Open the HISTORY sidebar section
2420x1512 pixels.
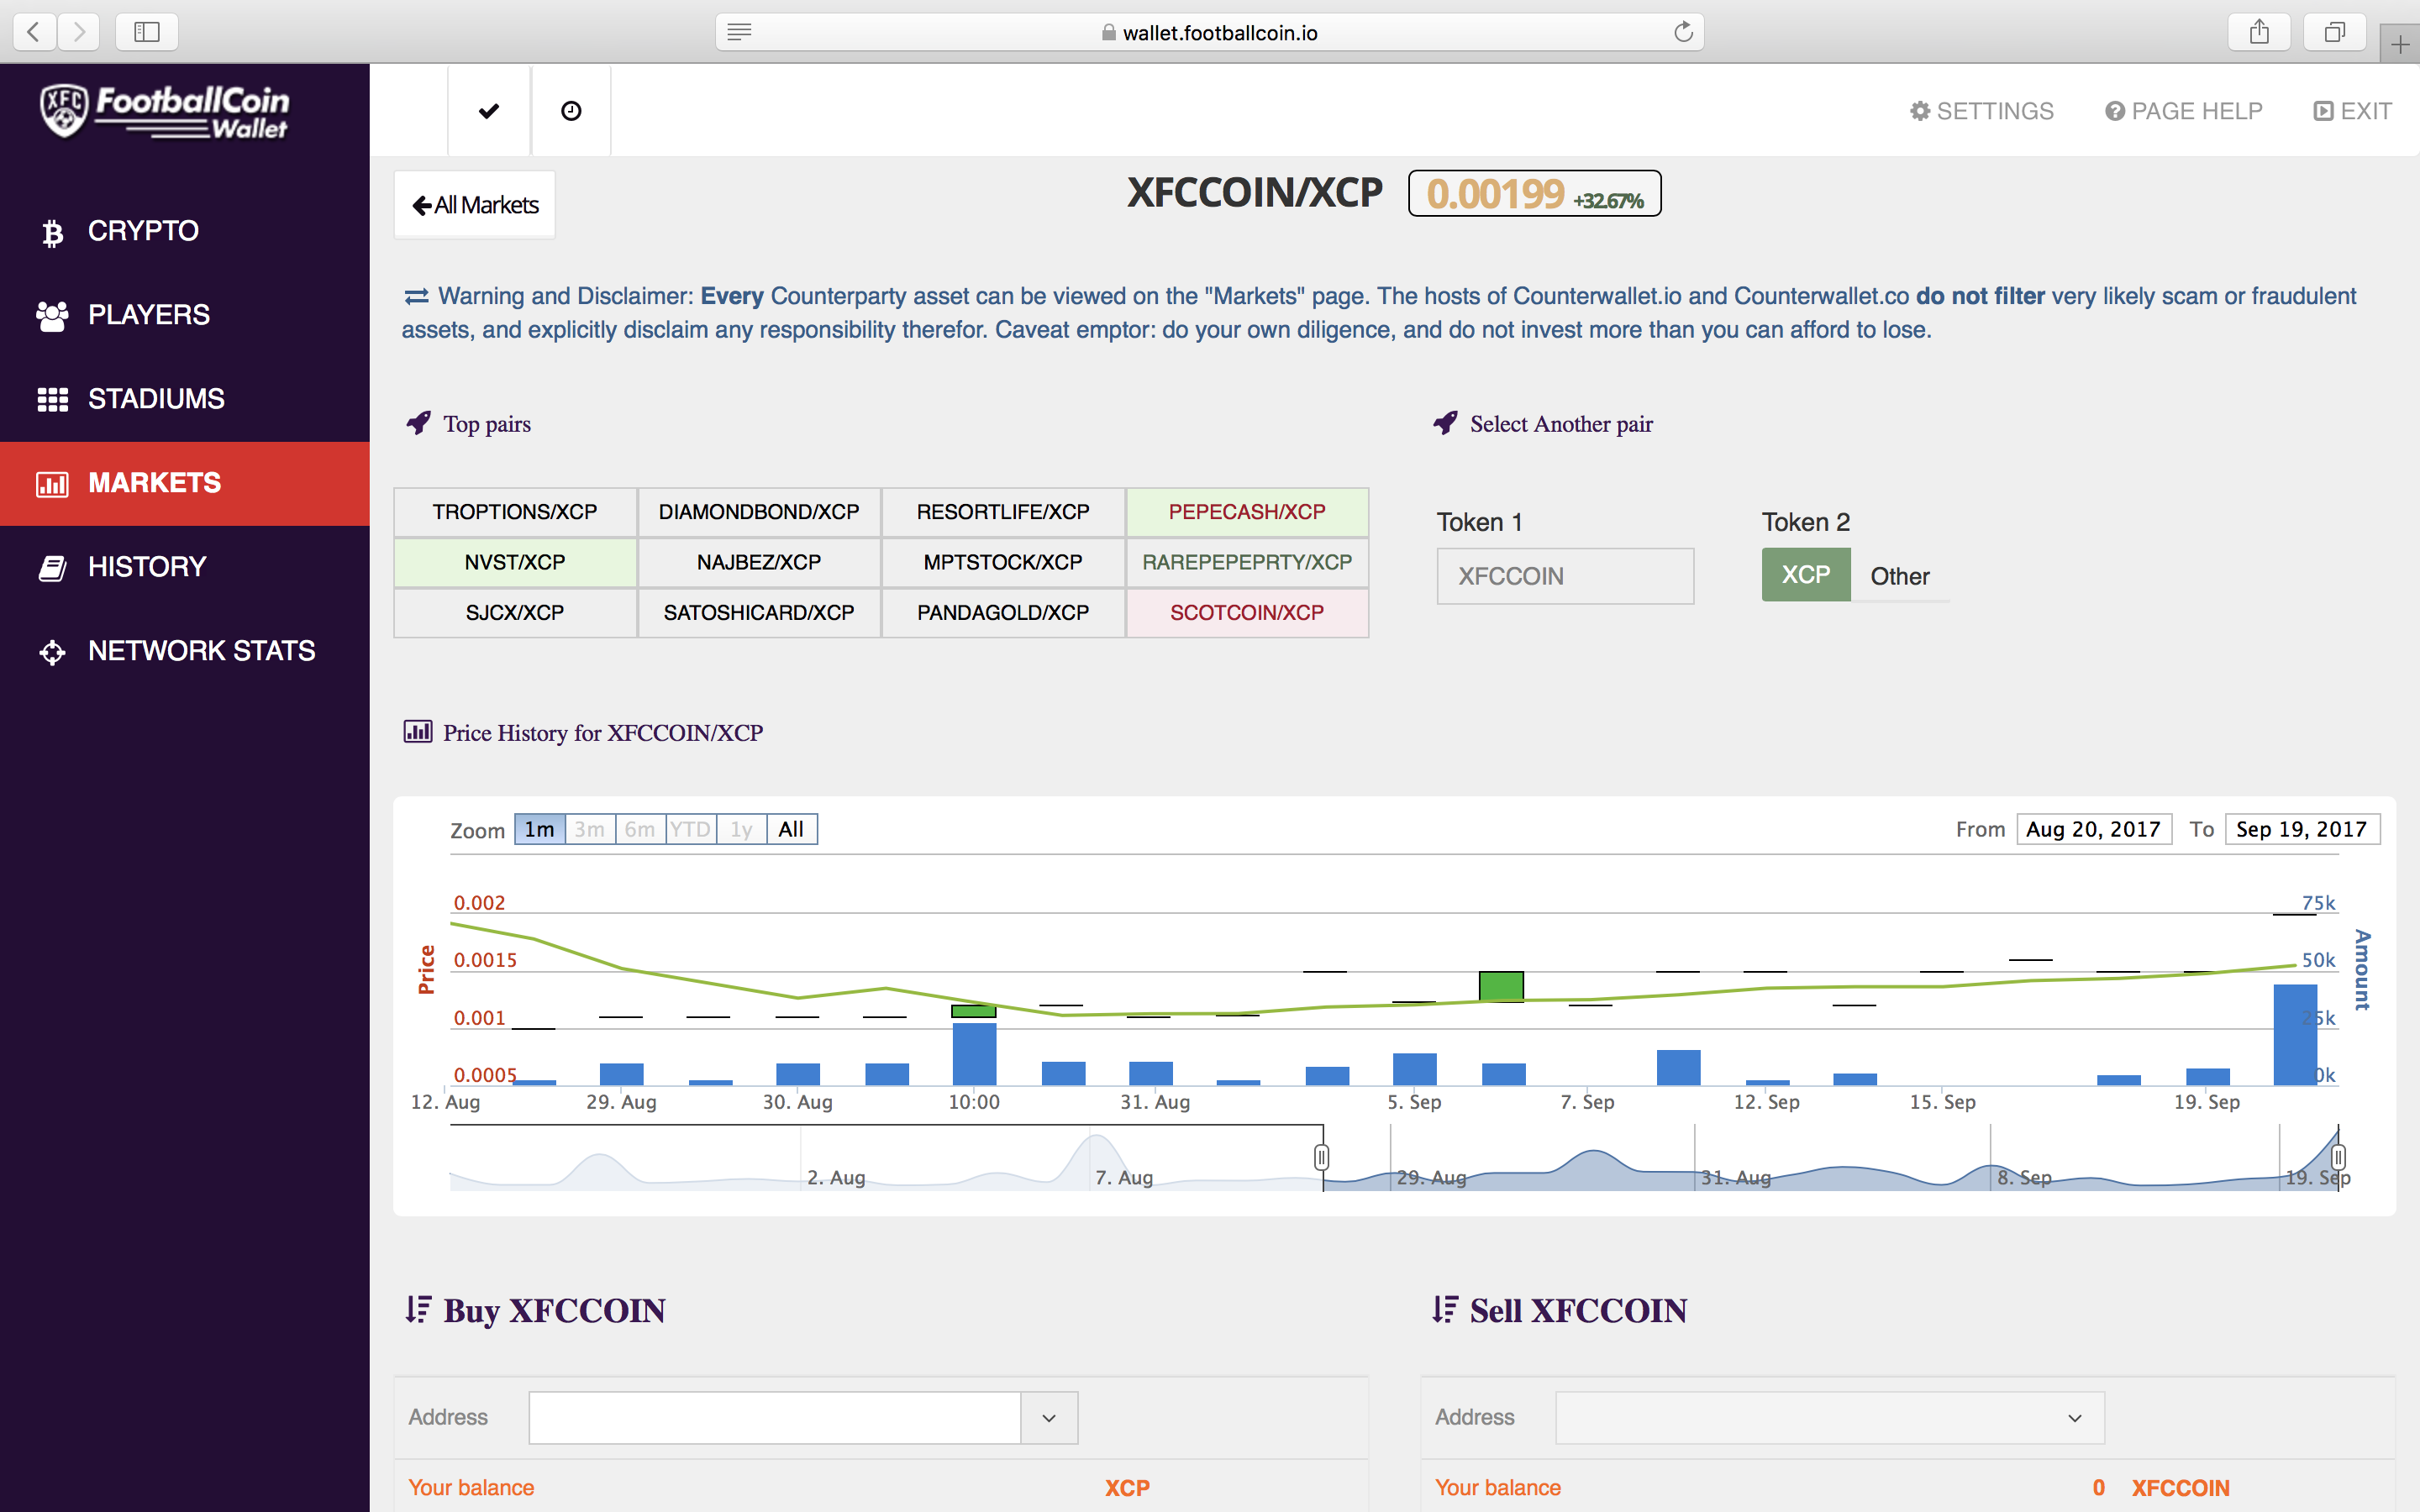coord(185,567)
